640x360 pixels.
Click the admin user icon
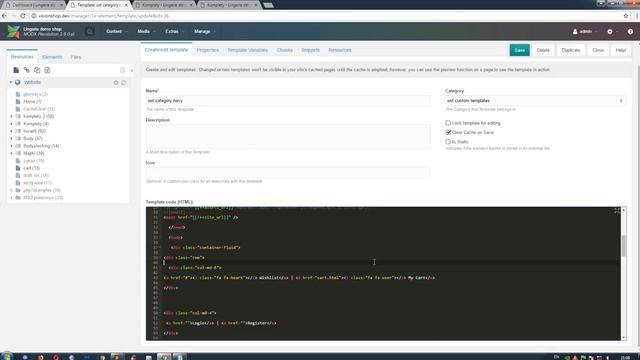click(x=575, y=31)
